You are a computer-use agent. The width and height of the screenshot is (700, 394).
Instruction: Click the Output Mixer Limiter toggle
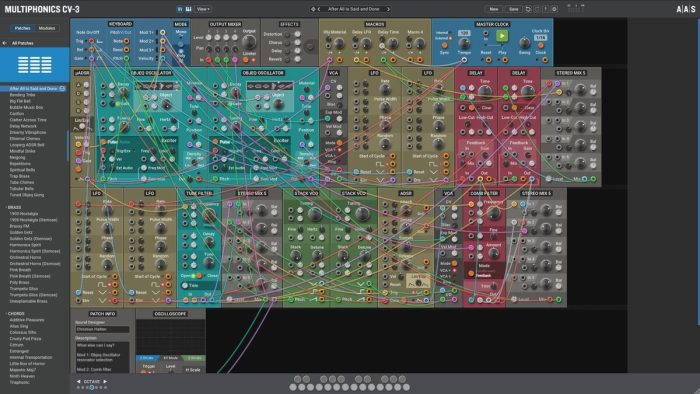[246, 60]
